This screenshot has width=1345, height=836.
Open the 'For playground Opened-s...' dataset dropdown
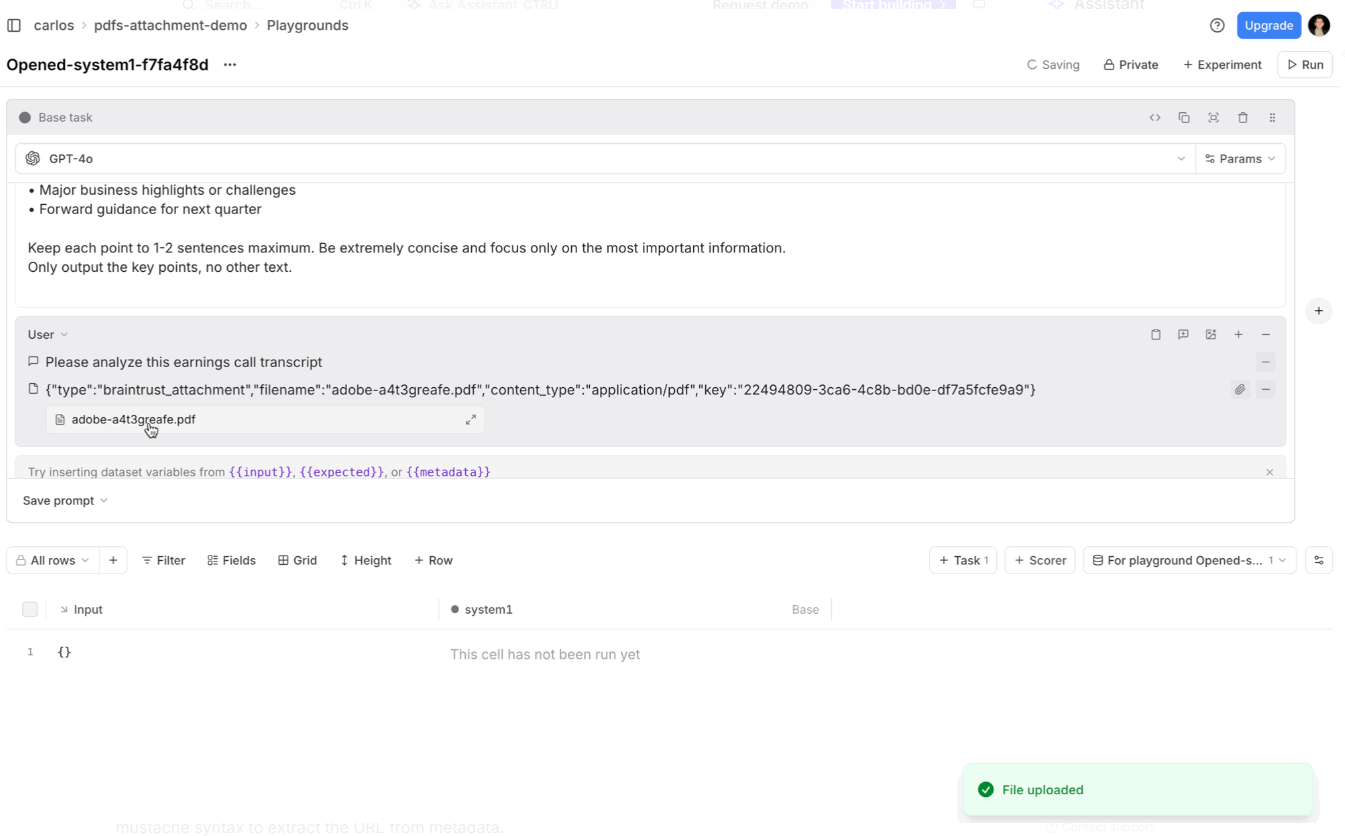[1190, 561]
